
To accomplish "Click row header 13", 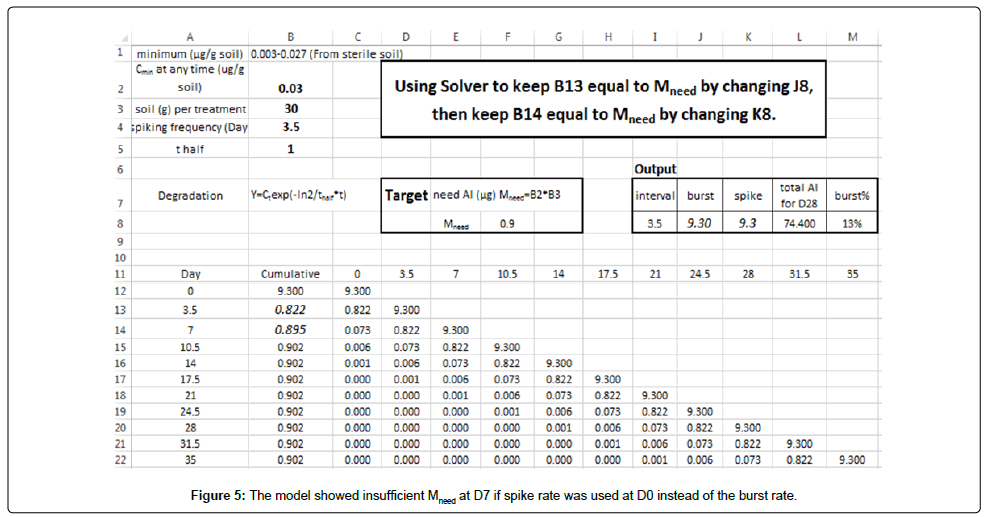I will click(119, 310).
